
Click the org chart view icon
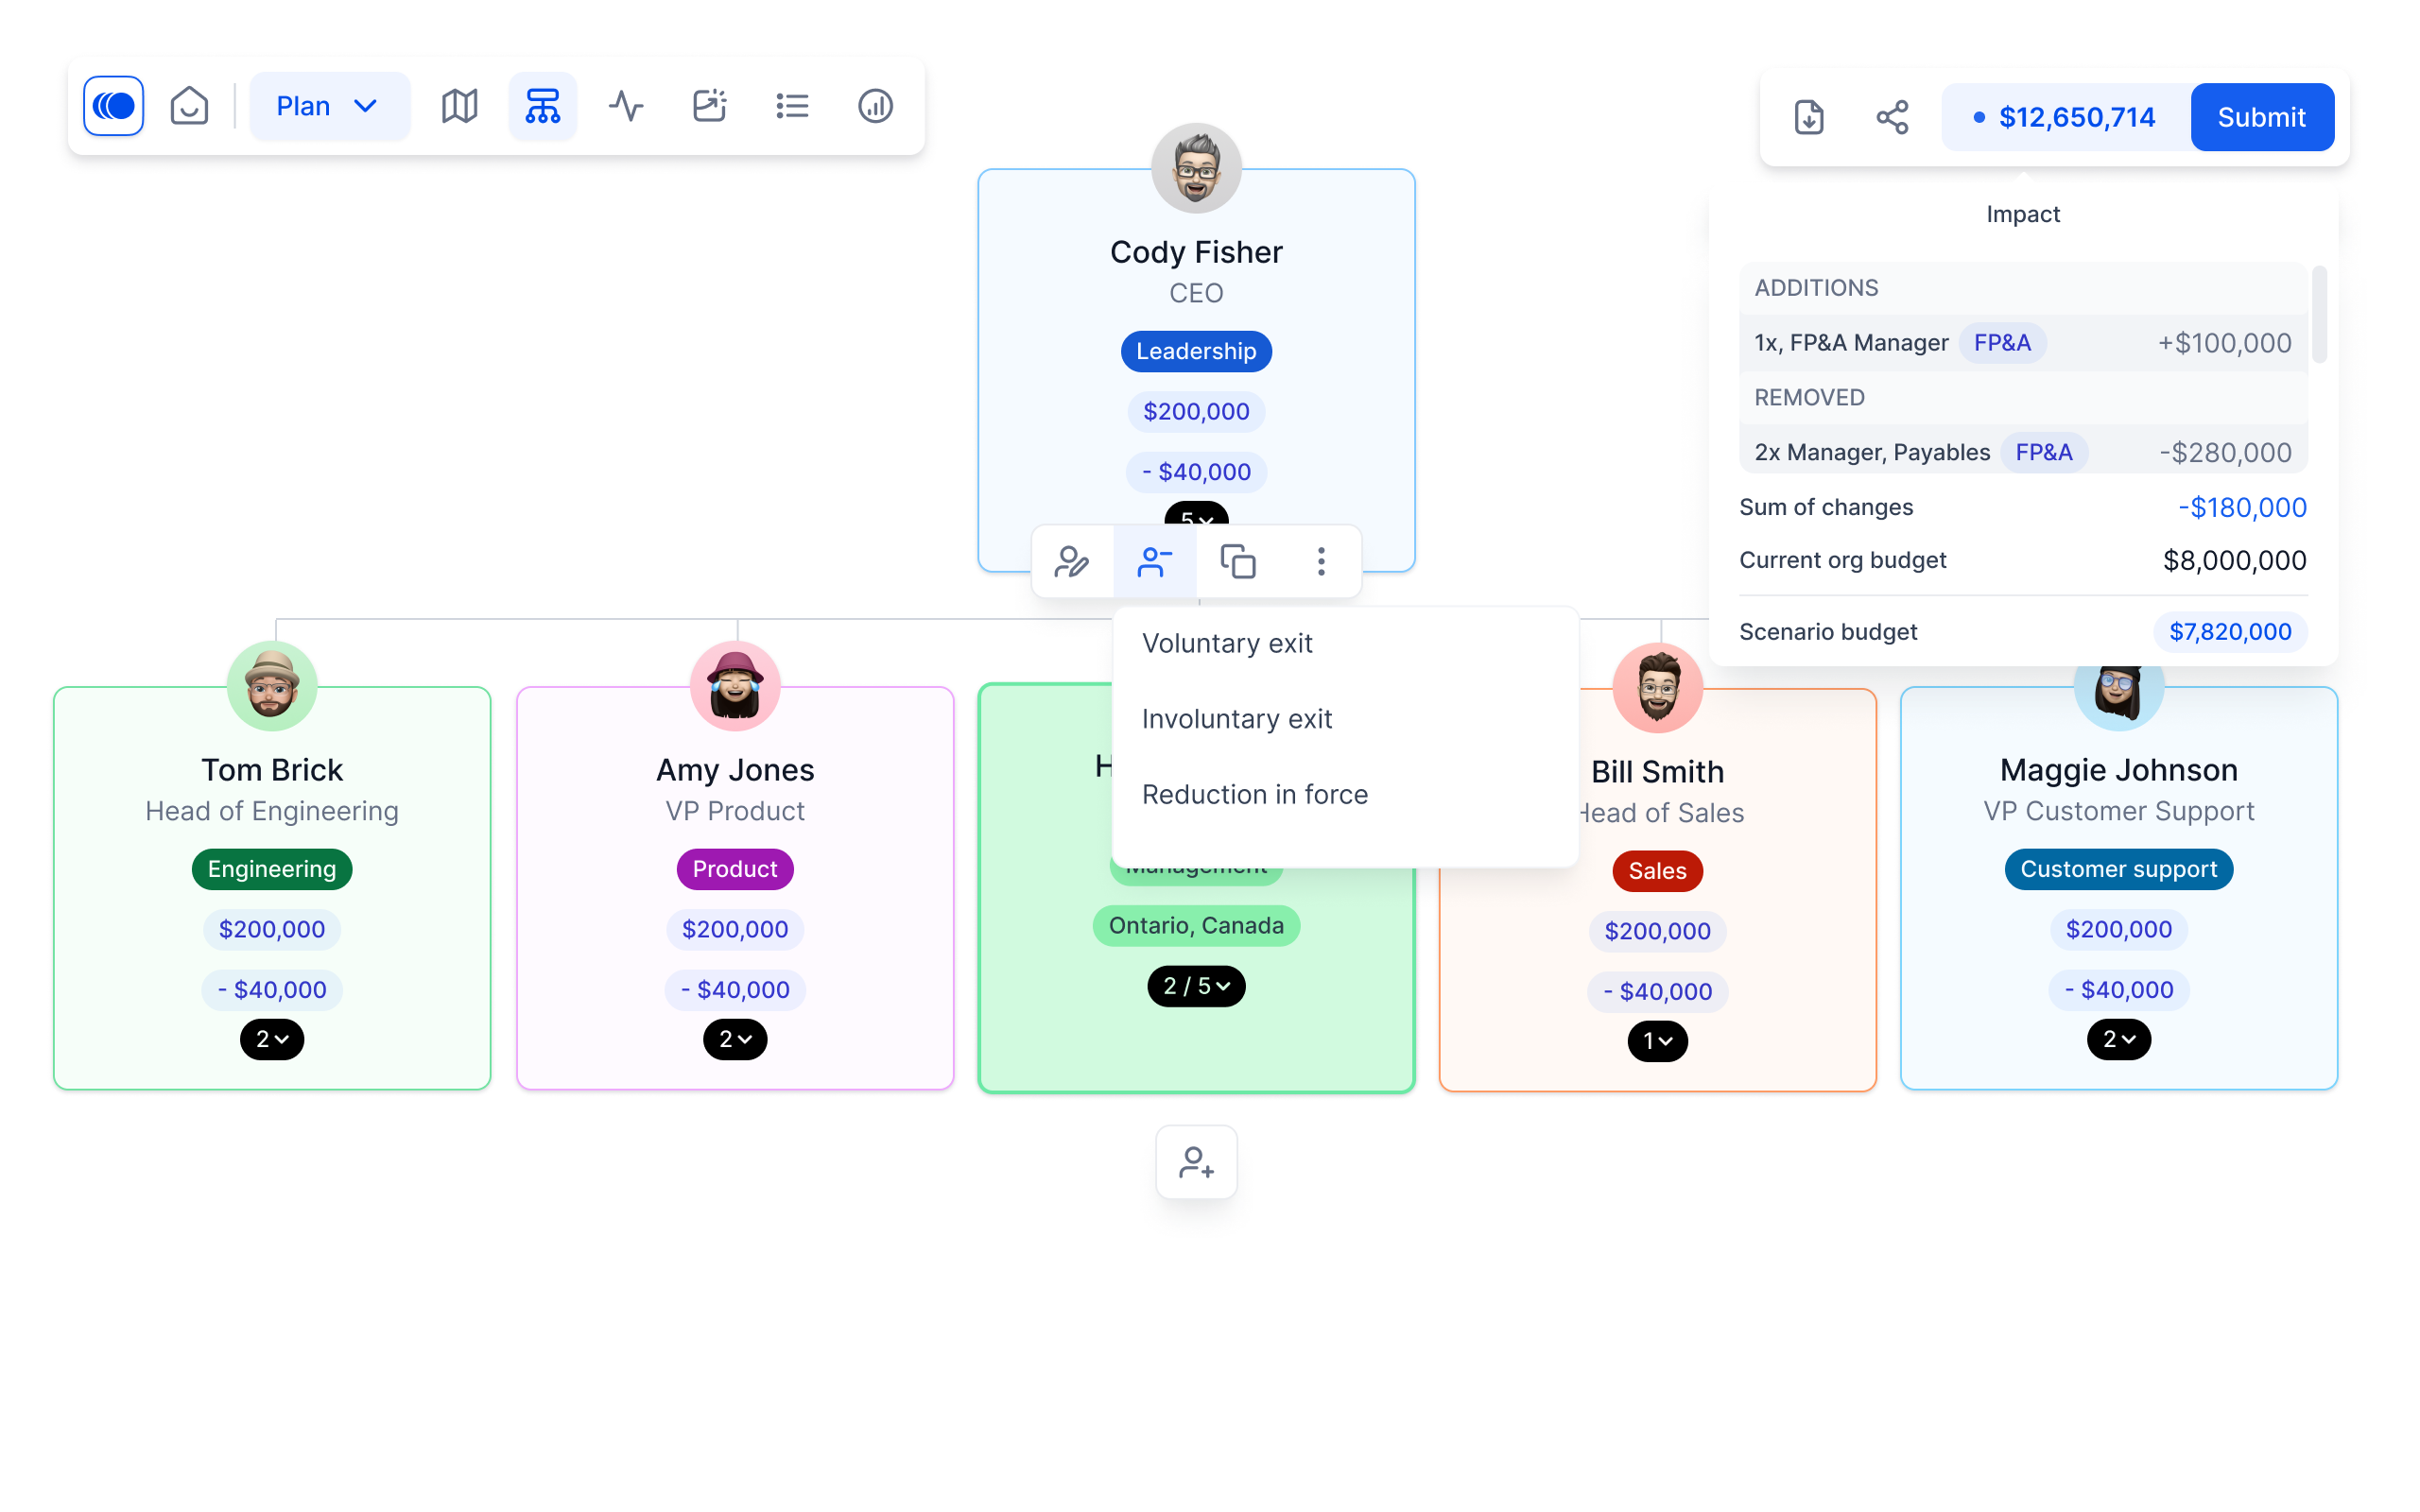[540, 106]
